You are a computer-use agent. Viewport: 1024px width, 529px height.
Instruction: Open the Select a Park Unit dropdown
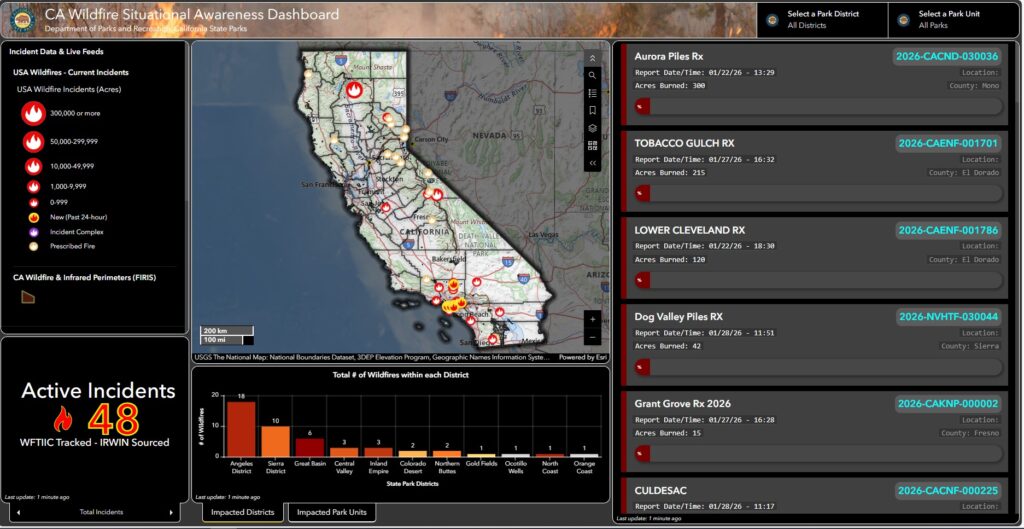953,20
